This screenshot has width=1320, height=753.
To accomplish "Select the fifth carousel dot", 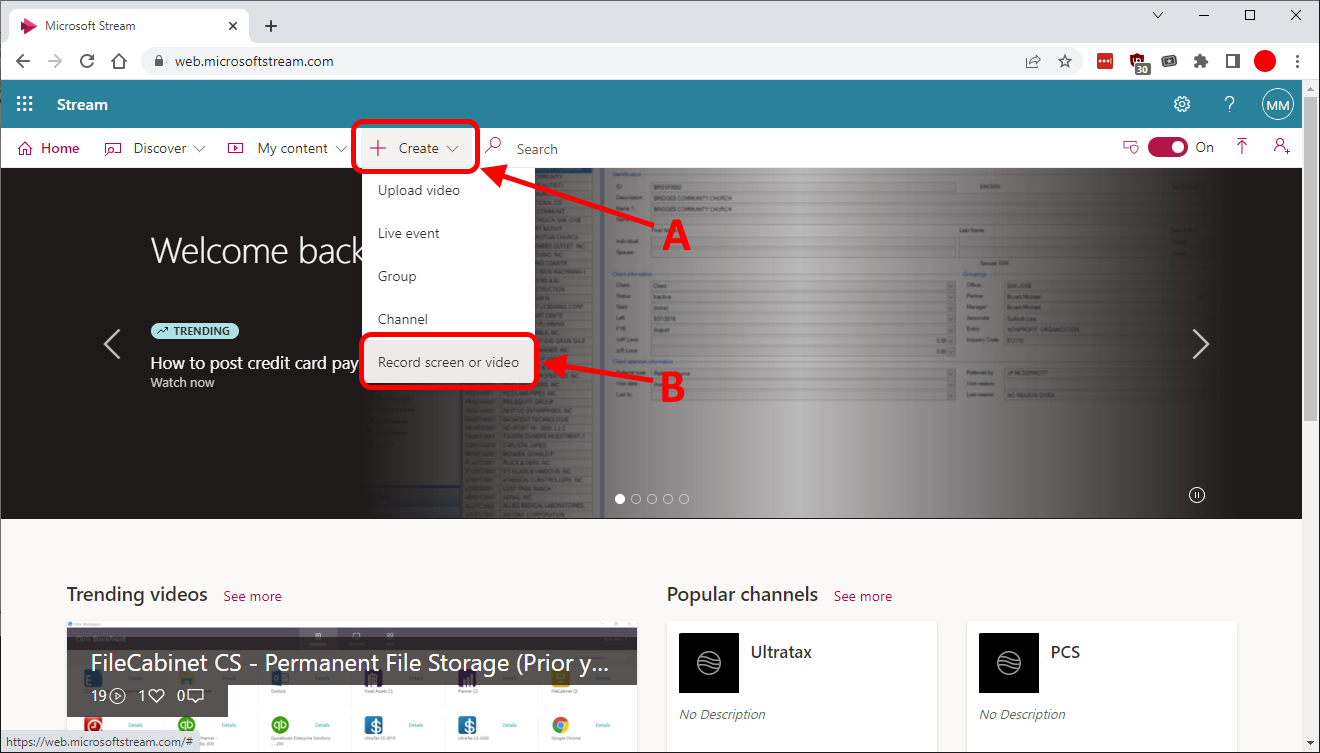I will point(684,498).
